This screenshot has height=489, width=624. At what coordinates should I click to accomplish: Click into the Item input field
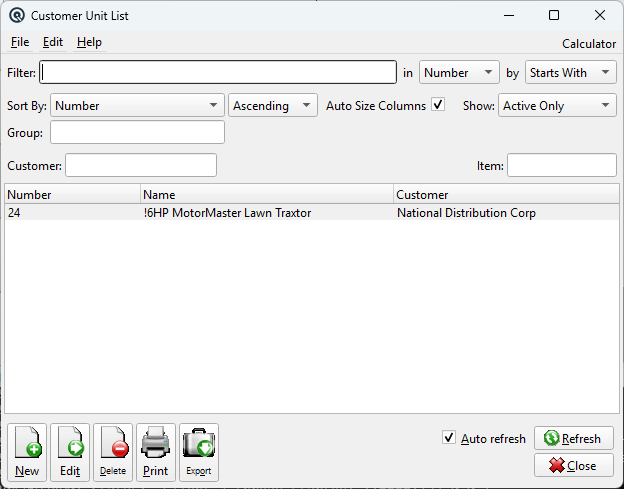(562, 165)
